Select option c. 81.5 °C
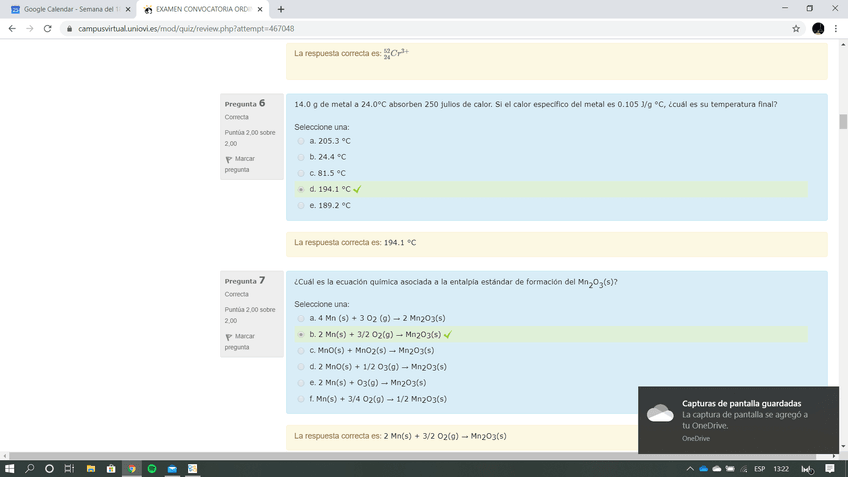Image resolution: width=848 pixels, height=477 pixels. click(x=301, y=174)
